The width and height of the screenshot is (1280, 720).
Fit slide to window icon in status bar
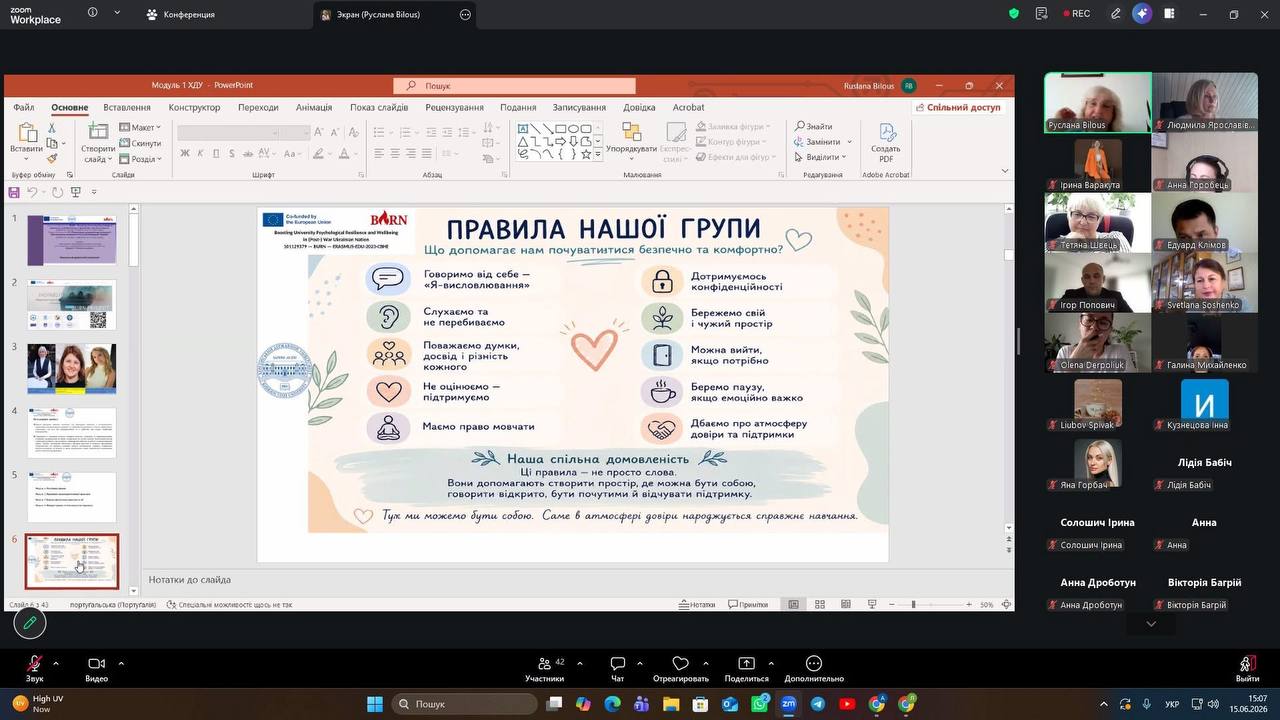tap(1006, 604)
